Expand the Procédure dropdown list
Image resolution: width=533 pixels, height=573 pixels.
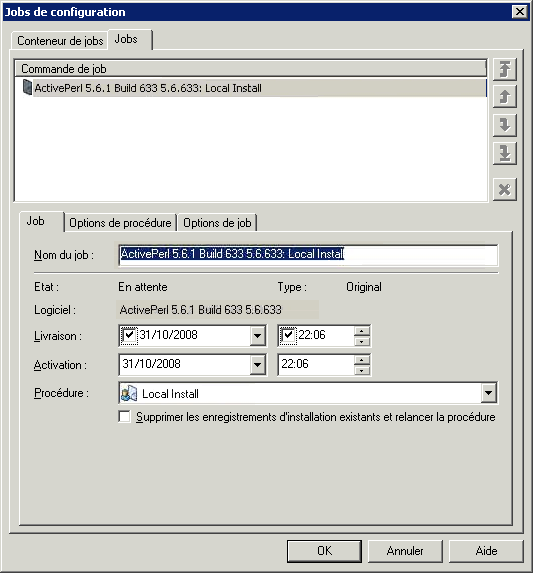(488, 393)
